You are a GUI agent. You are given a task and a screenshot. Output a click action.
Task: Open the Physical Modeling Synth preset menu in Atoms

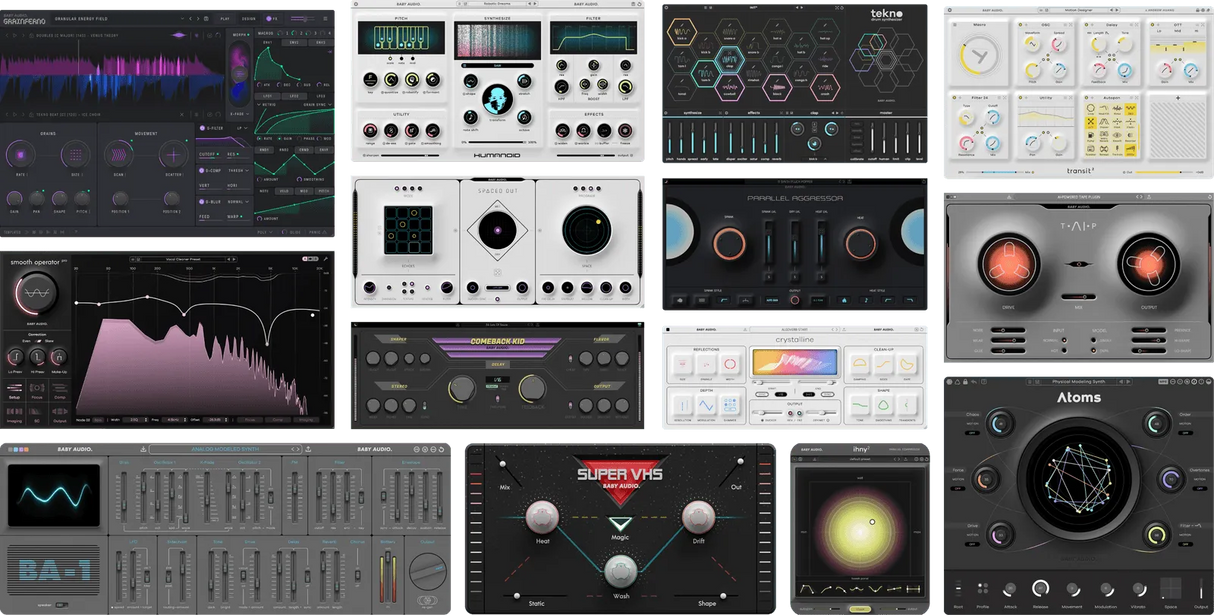tap(1078, 382)
